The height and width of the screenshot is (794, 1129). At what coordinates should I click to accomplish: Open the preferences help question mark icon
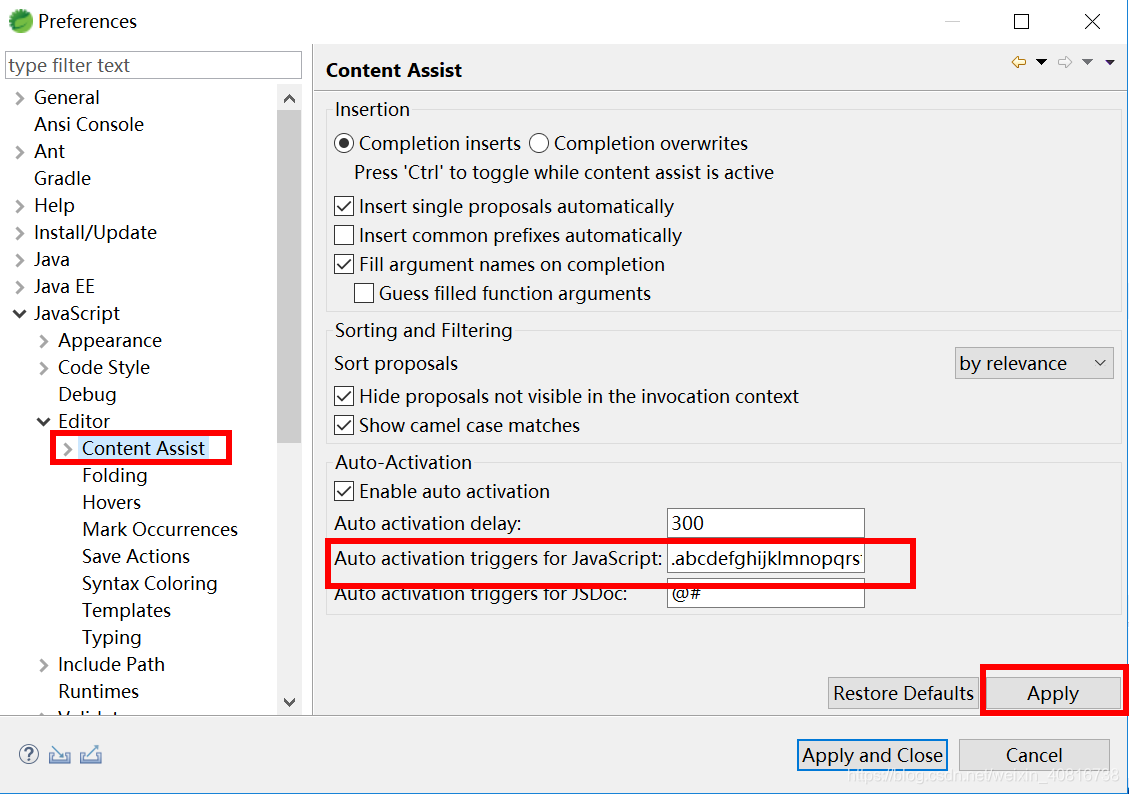point(29,755)
